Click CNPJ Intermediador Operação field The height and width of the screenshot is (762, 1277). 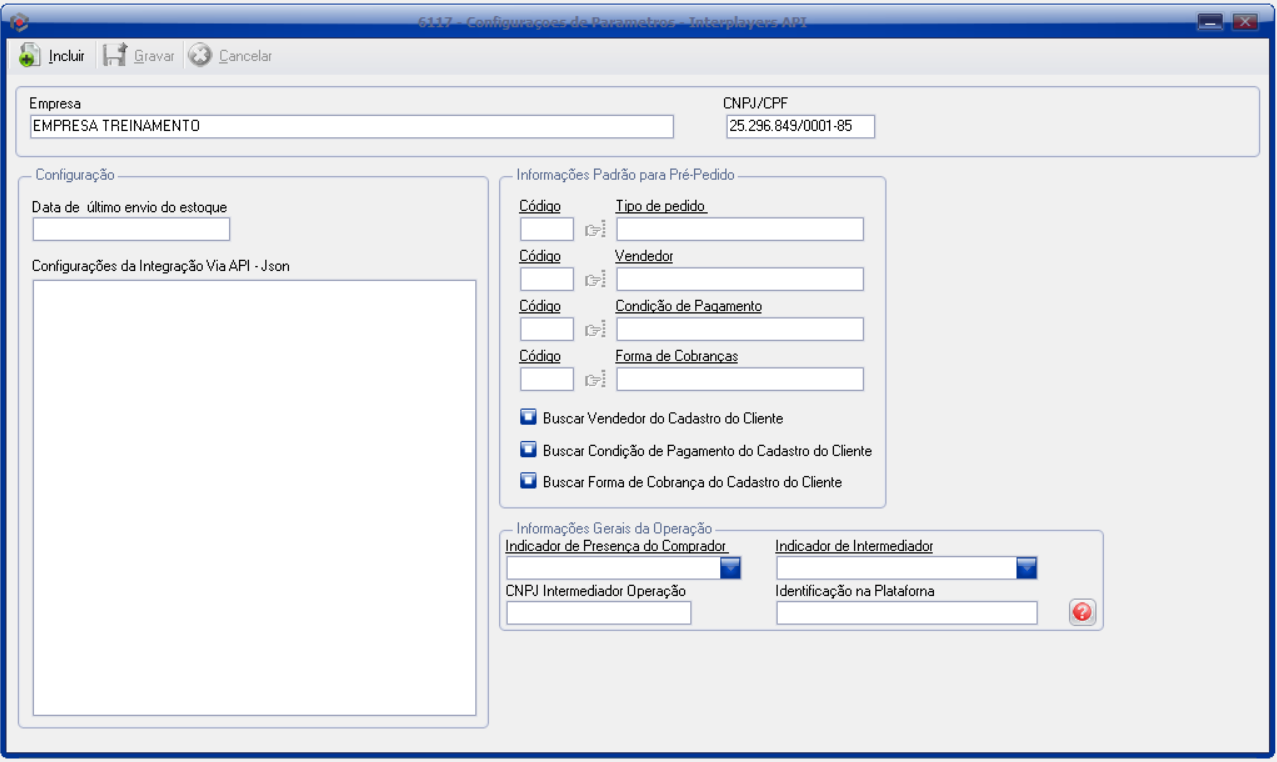(598, 613)
